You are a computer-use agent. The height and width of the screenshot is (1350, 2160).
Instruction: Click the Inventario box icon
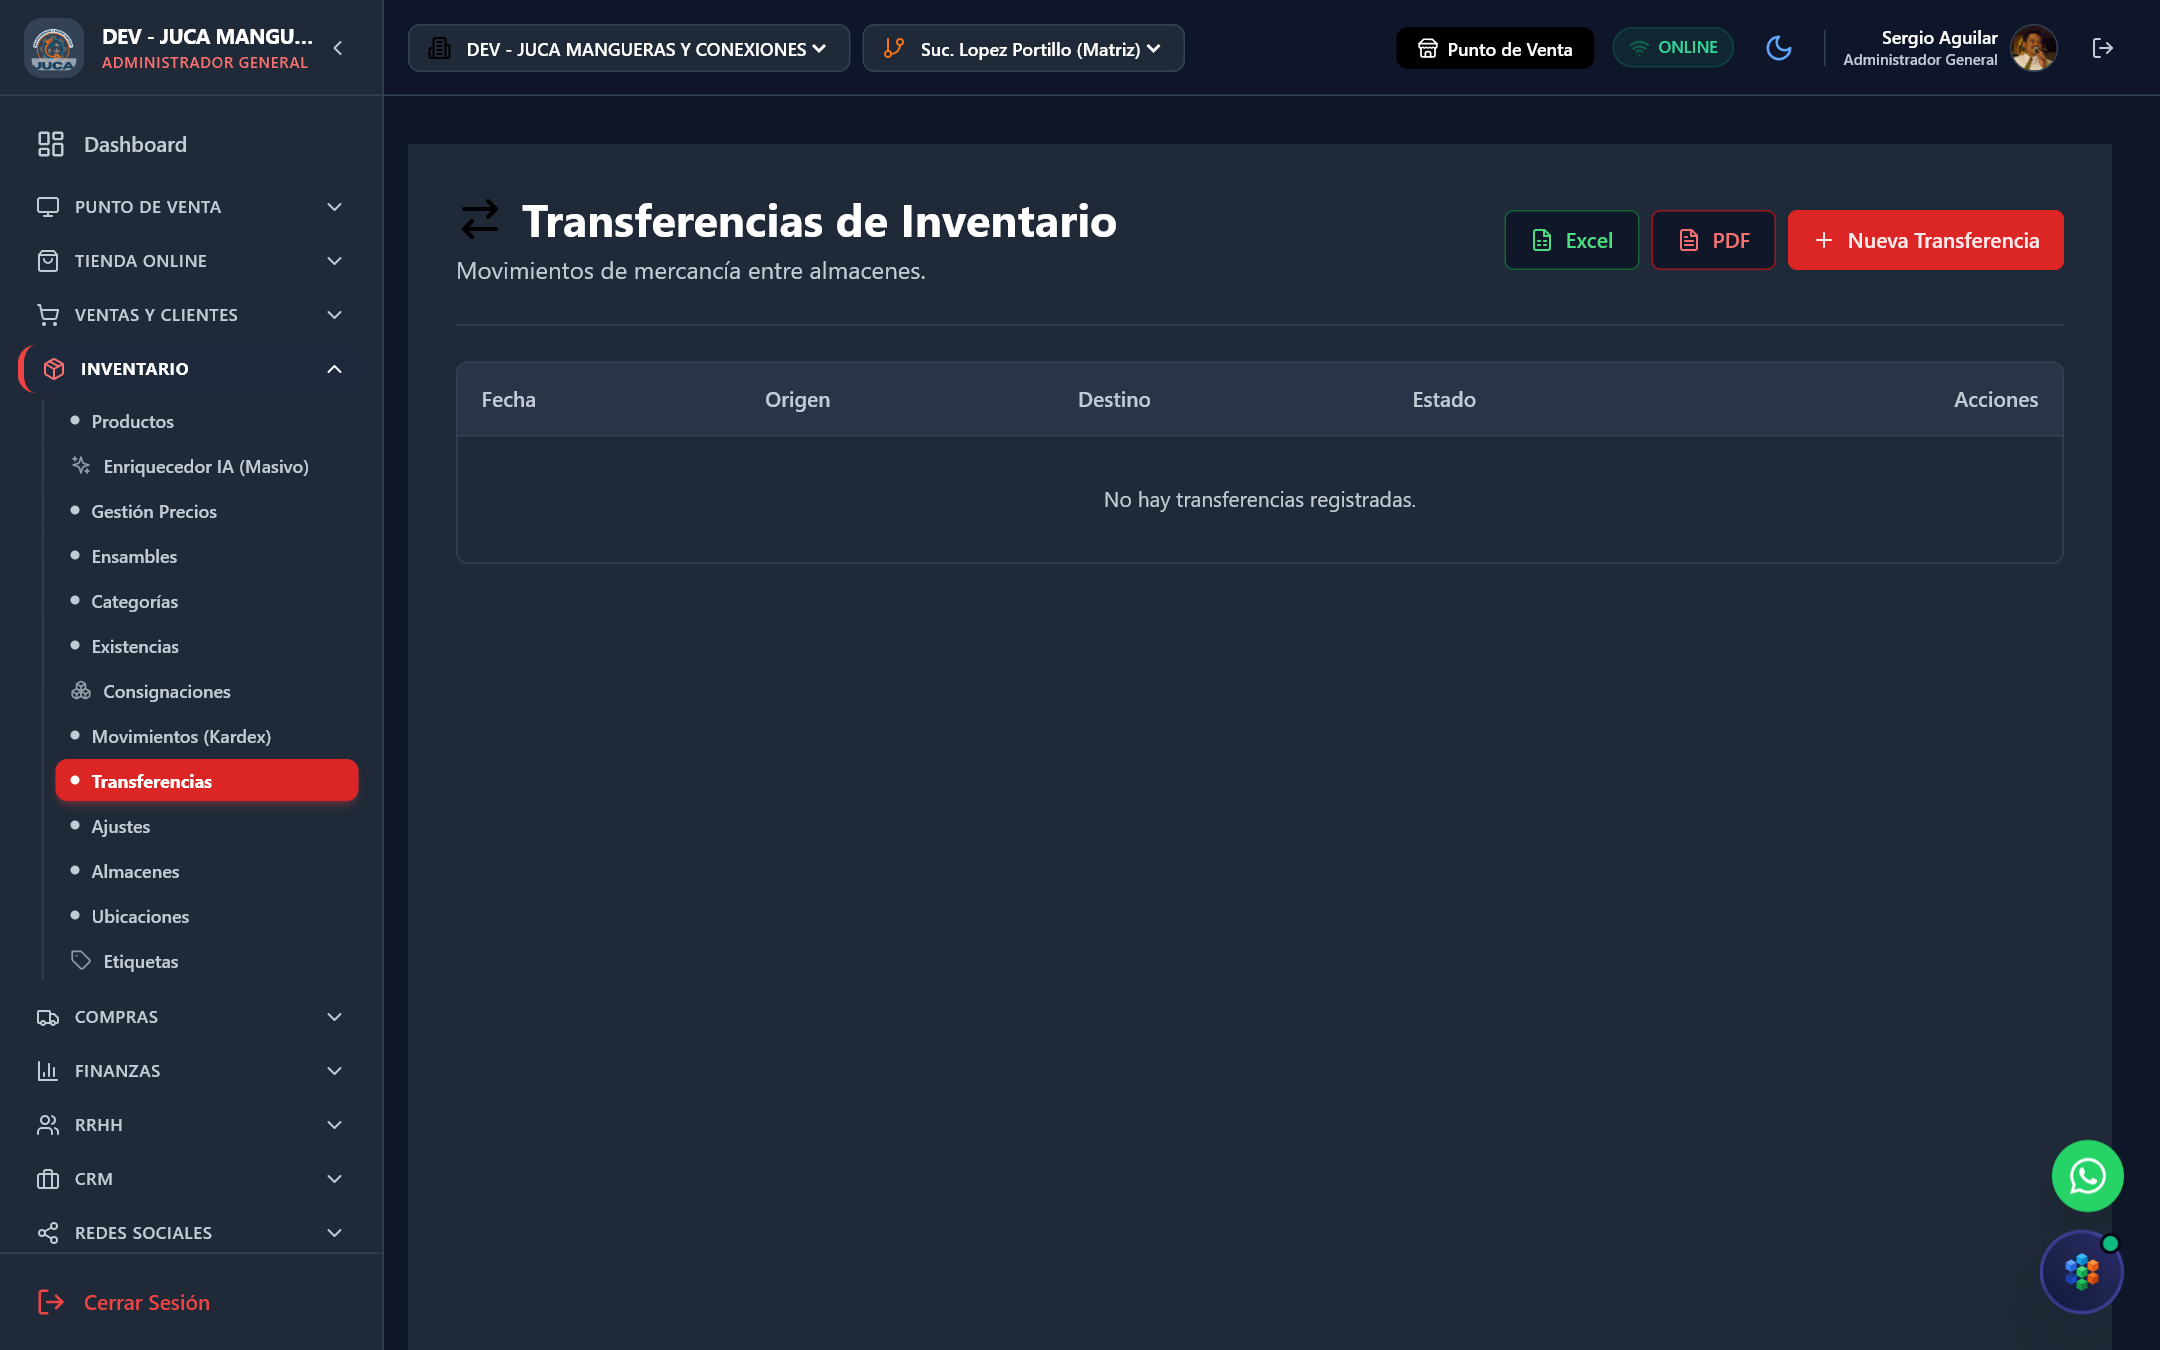54,369
